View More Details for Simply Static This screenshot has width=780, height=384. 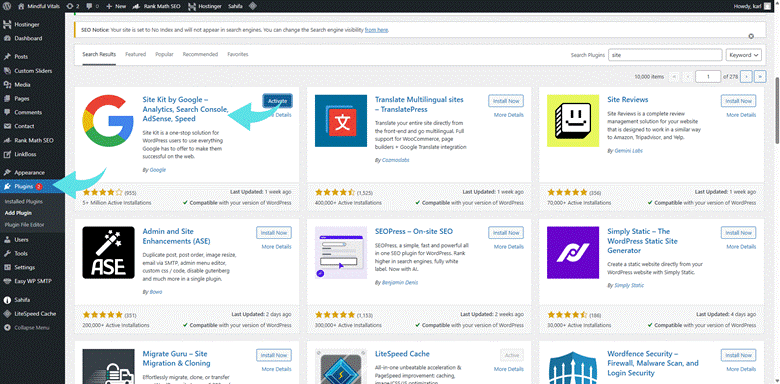pos(741,247)
